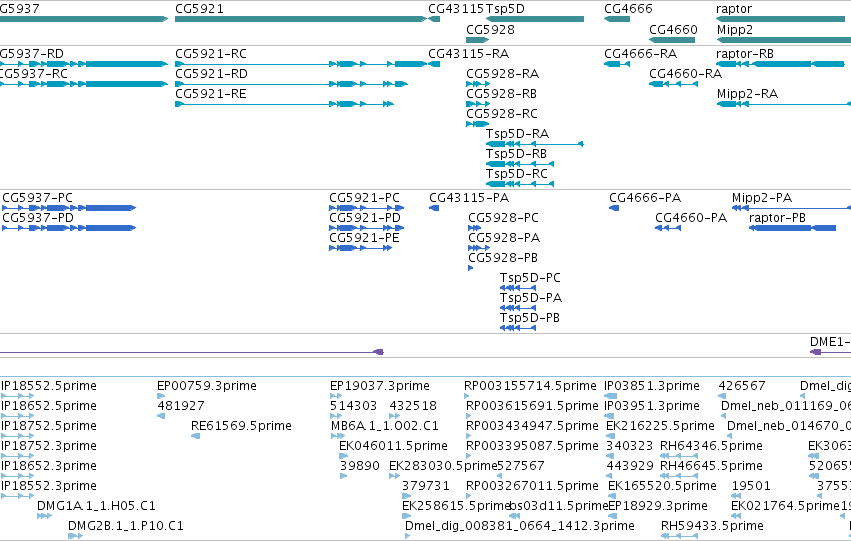Select the RP003155714.5prime EST label
This screenshot has width=851, height=541.
[530, 386]
